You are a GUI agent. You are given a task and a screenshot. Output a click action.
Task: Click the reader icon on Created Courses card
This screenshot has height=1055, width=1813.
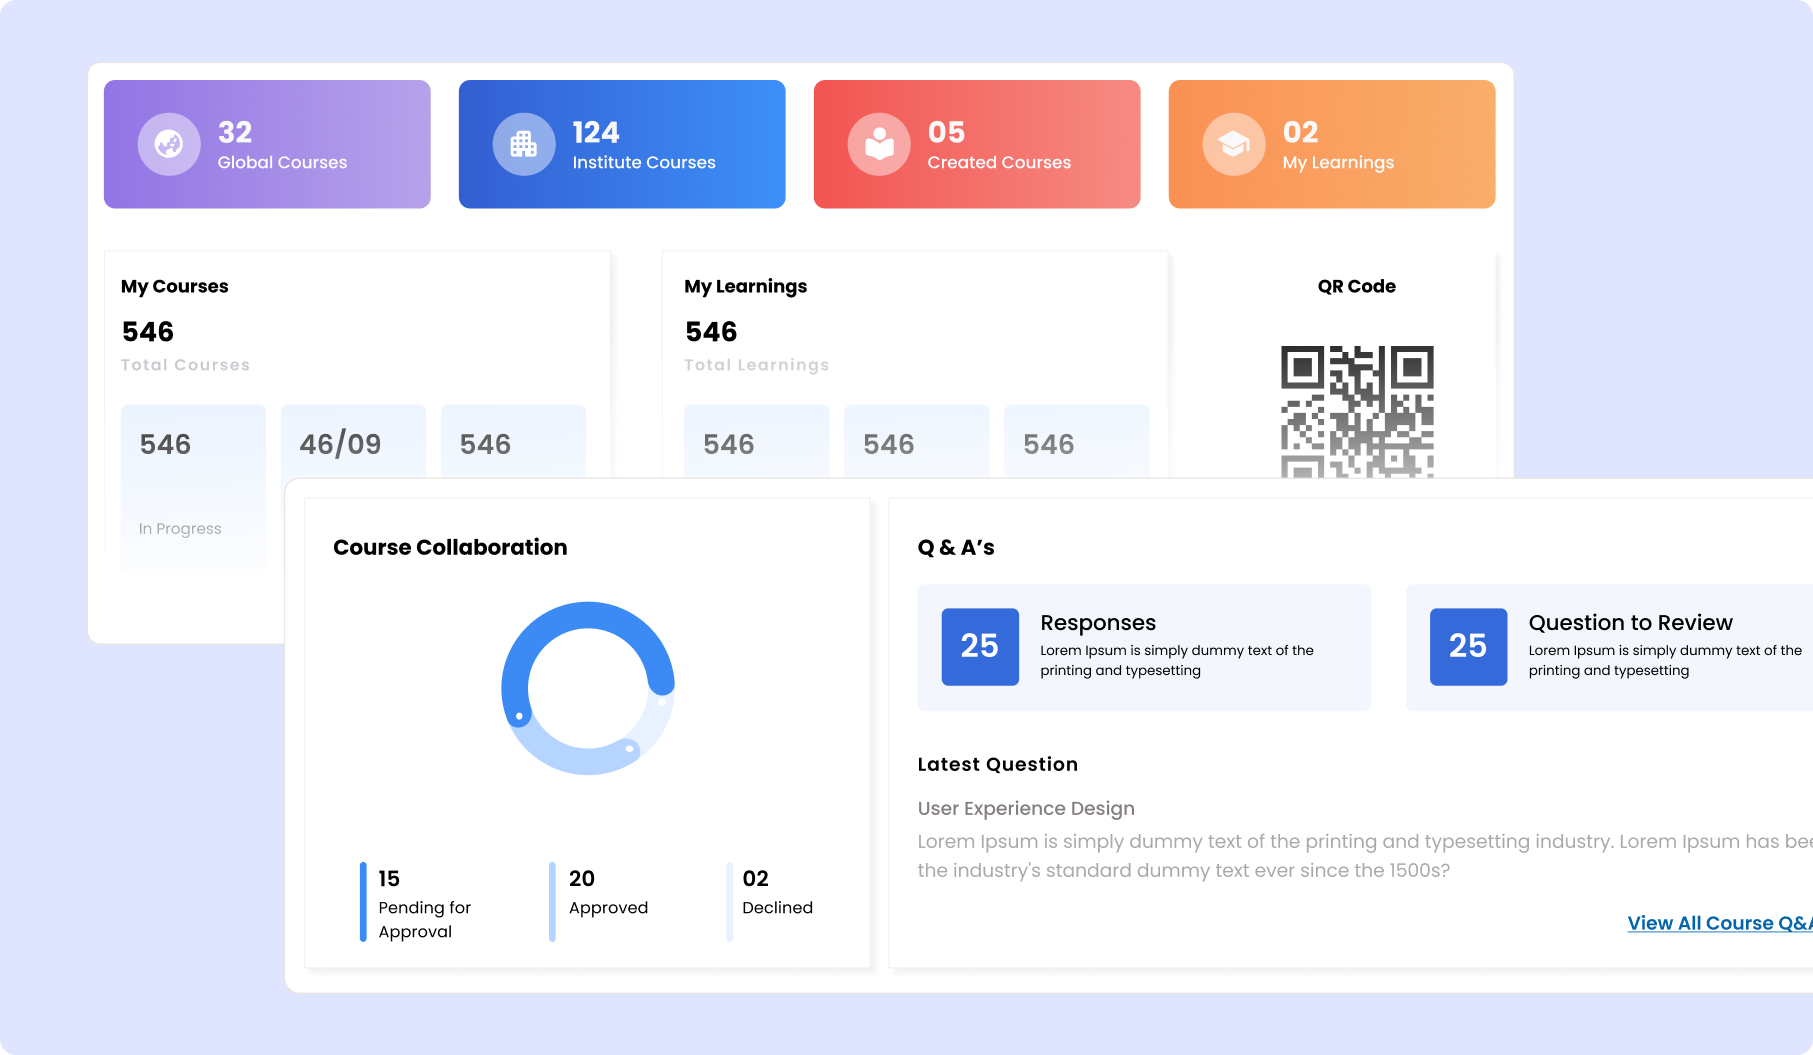(879, 144)
